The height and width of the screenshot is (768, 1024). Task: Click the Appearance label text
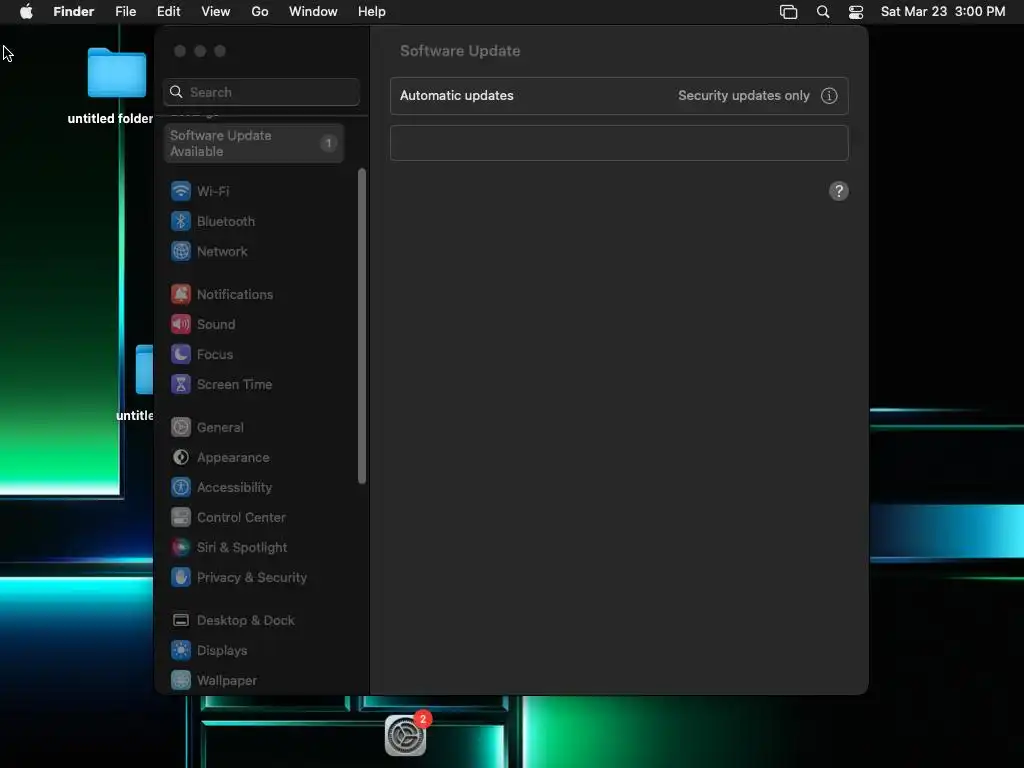coord(233,458)
